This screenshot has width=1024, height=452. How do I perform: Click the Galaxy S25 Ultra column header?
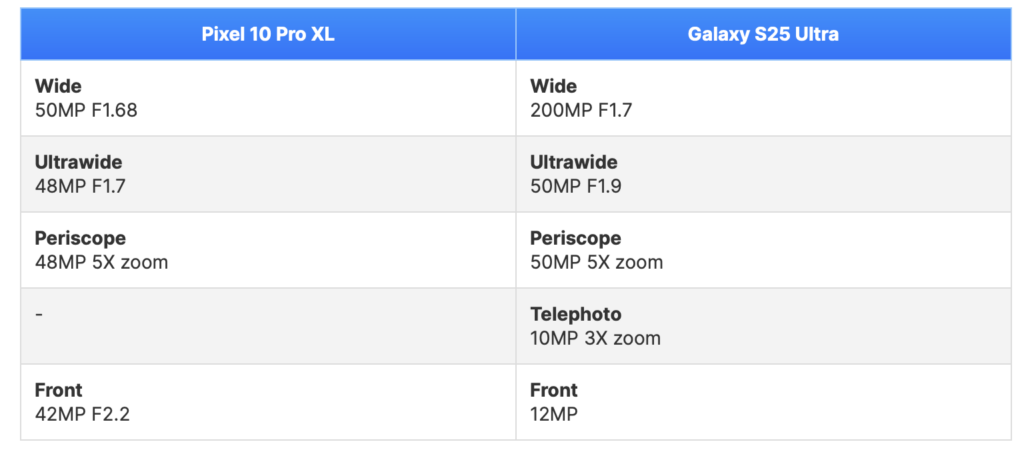[763, 35]
